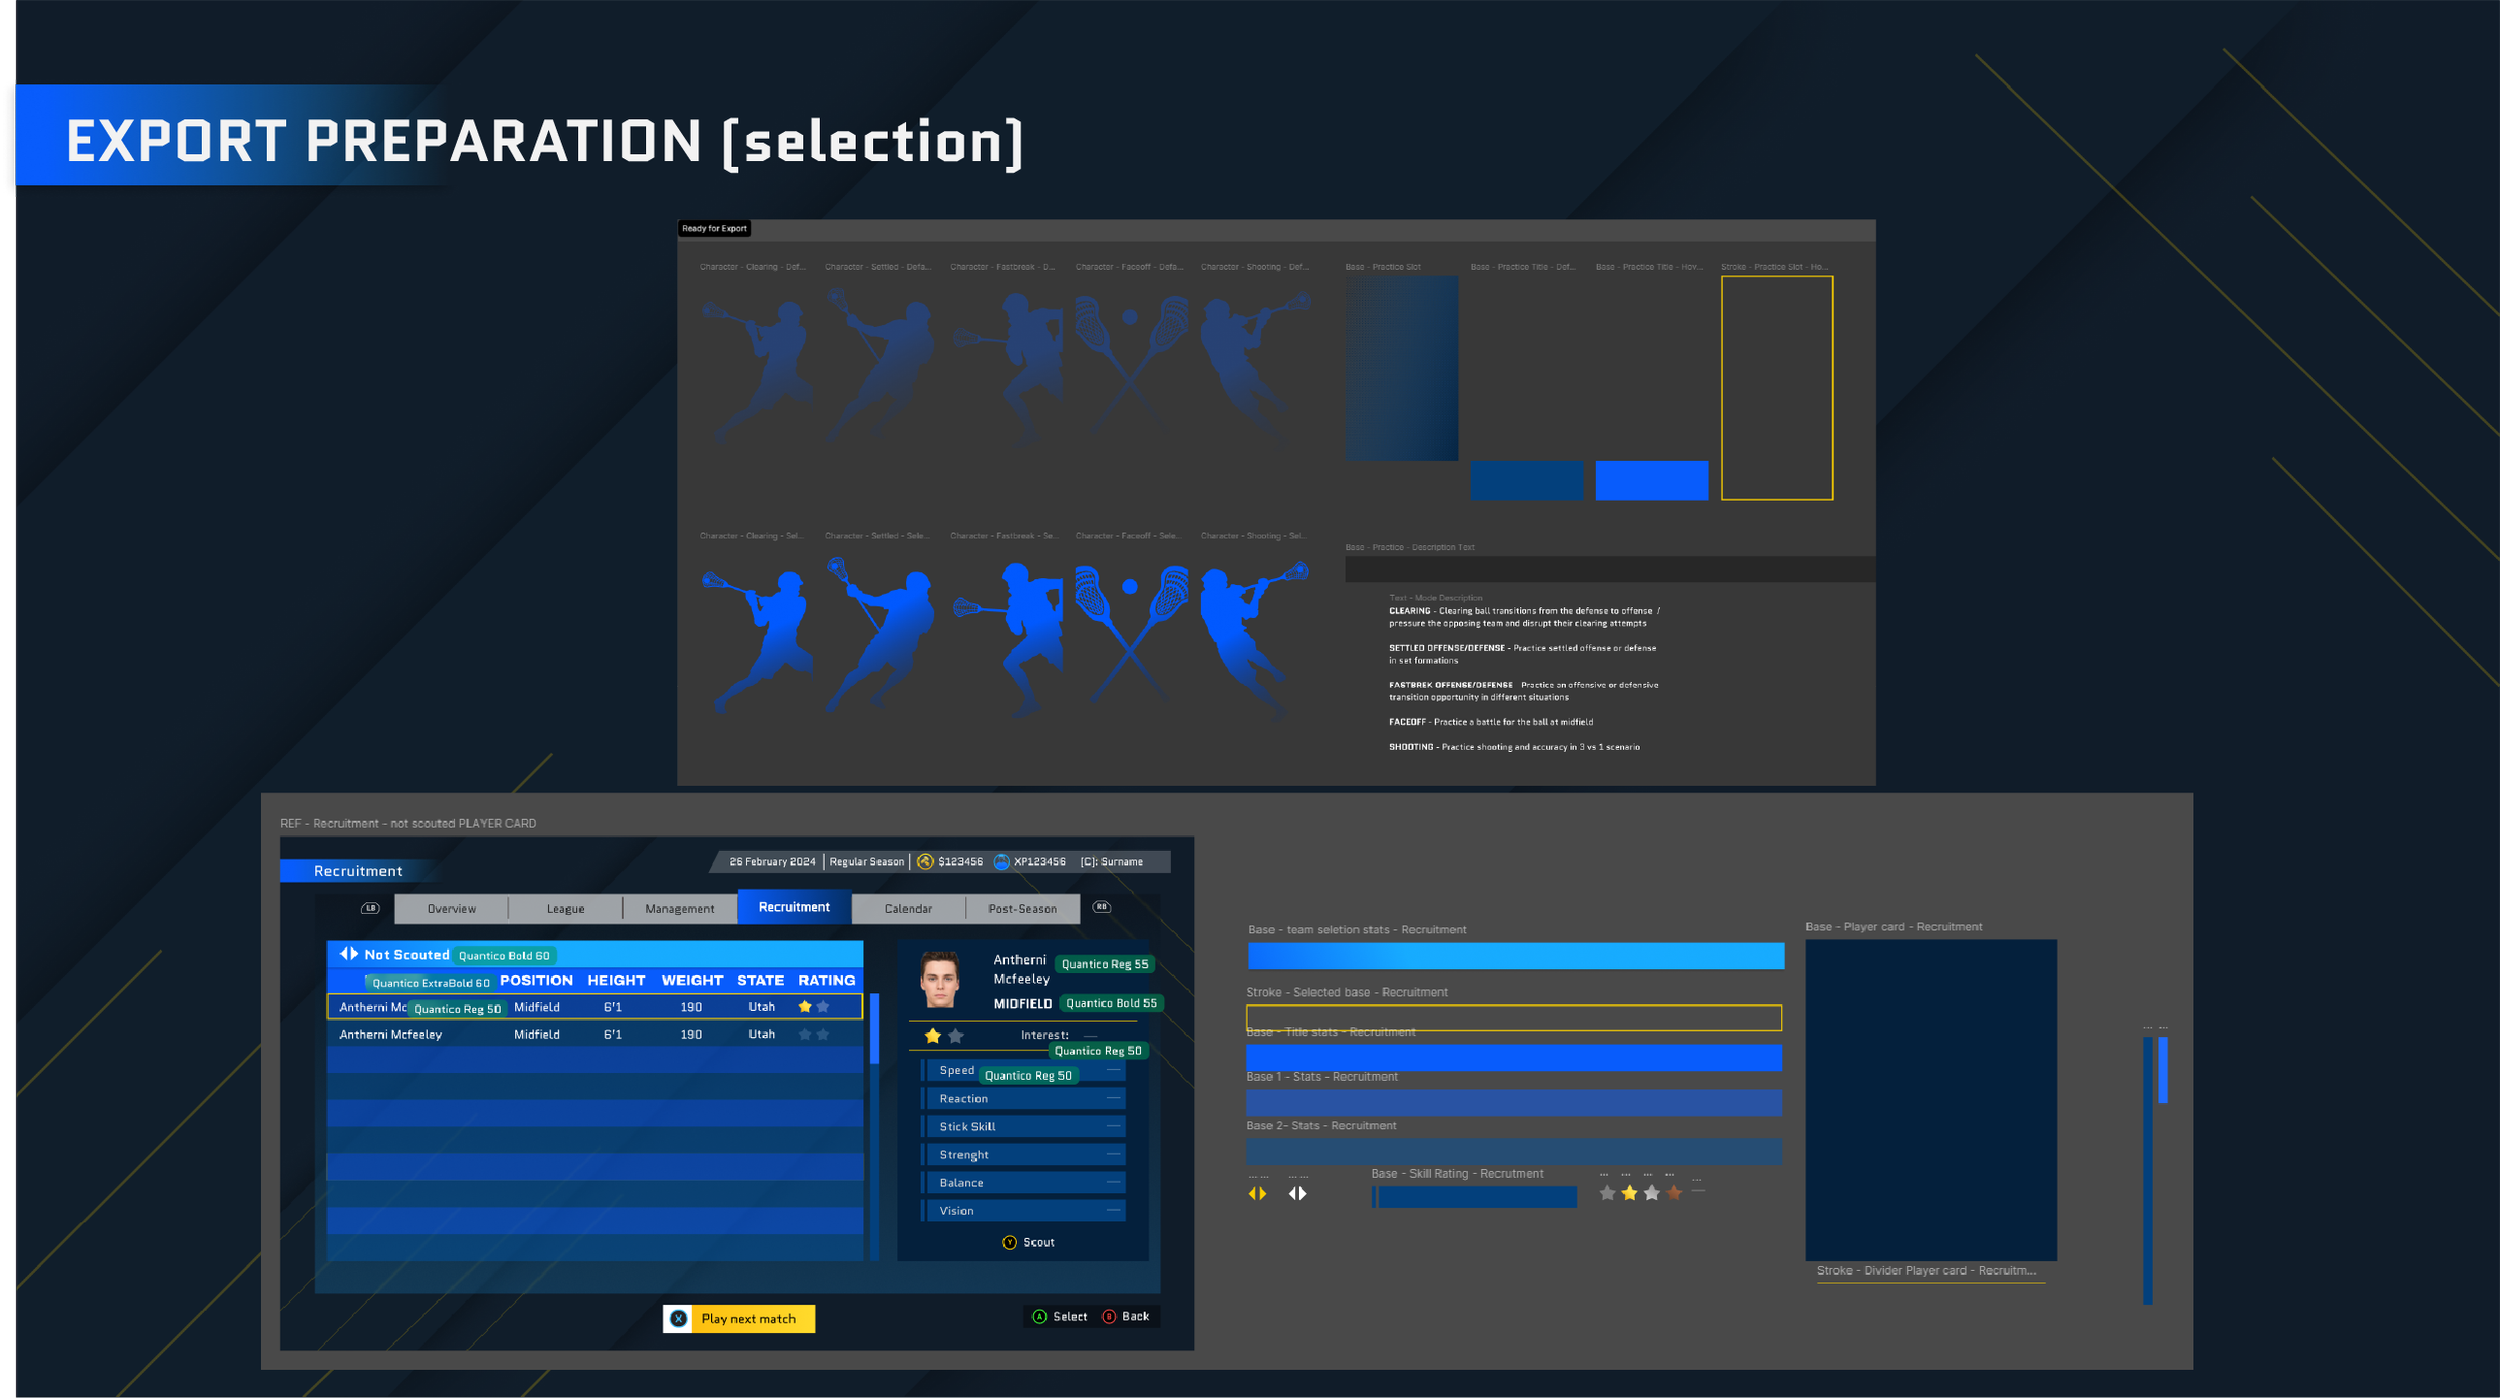Click the Base - Player card navy panel

point(1931,1100)
